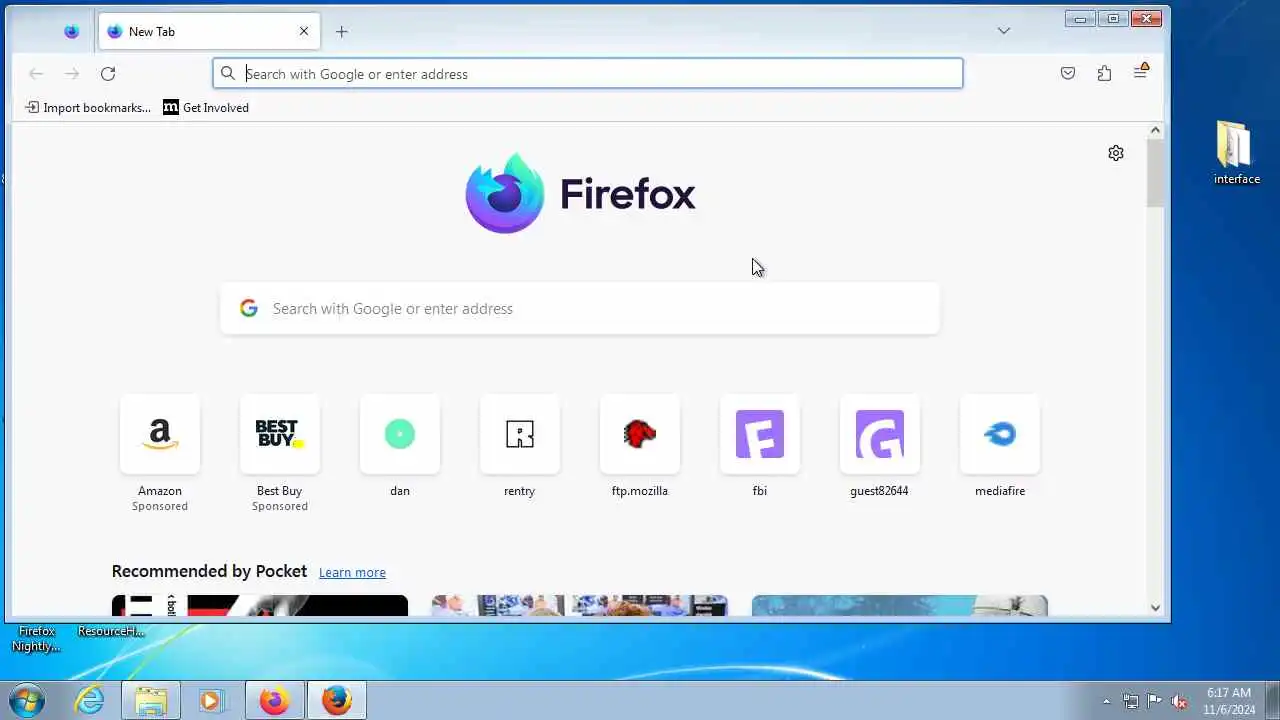Open Windows Explorer from the taskbar
This screenshot has height=720, width=1280.
coord(151,700)
